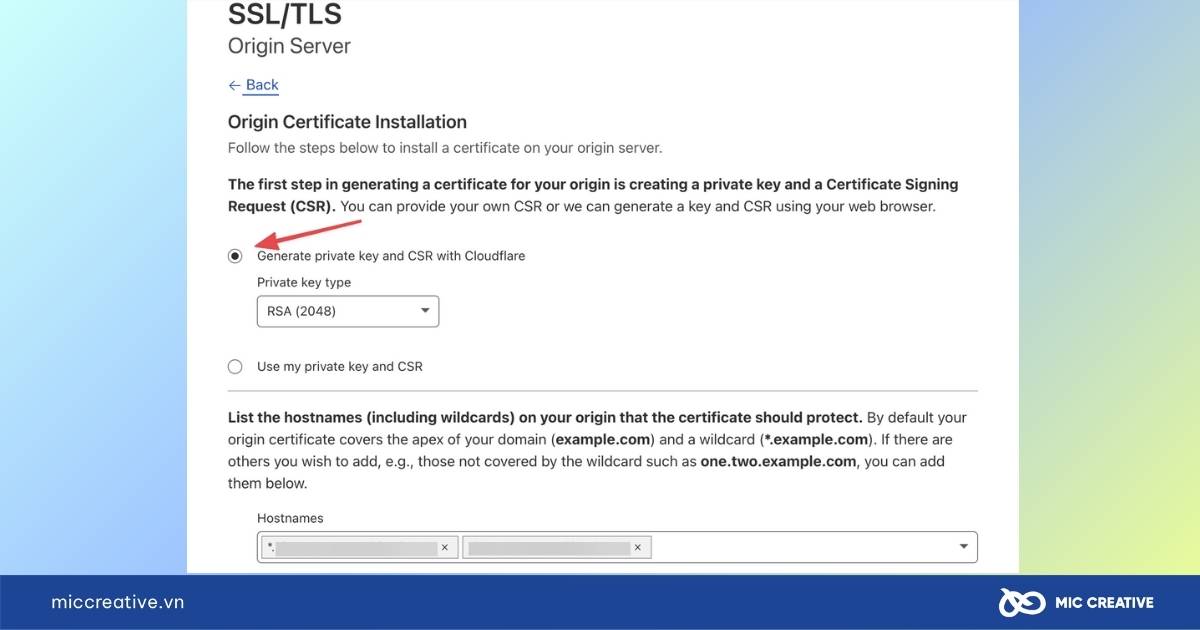Select Use my private key and CSR
The height and width of the screenshot is (630, 1200).
tap(235, 367)
